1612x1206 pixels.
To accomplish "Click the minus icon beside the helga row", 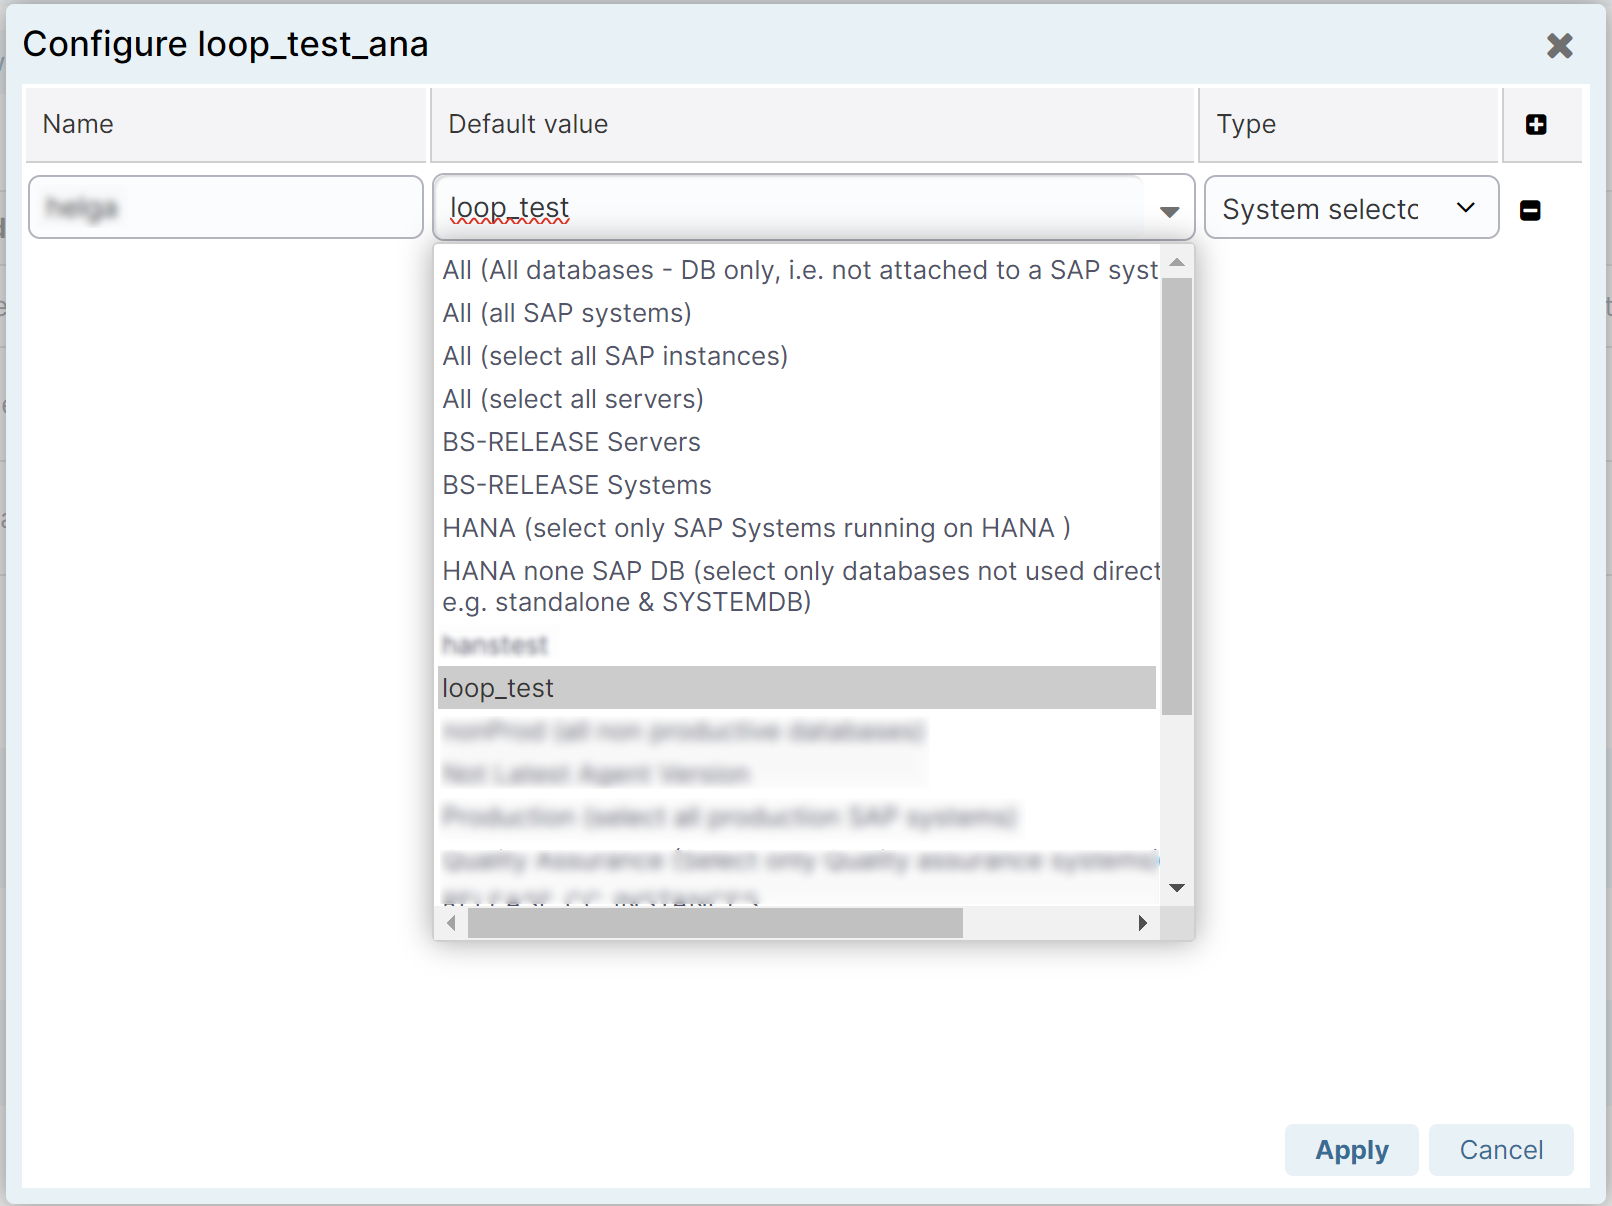I will [1530, 210].
